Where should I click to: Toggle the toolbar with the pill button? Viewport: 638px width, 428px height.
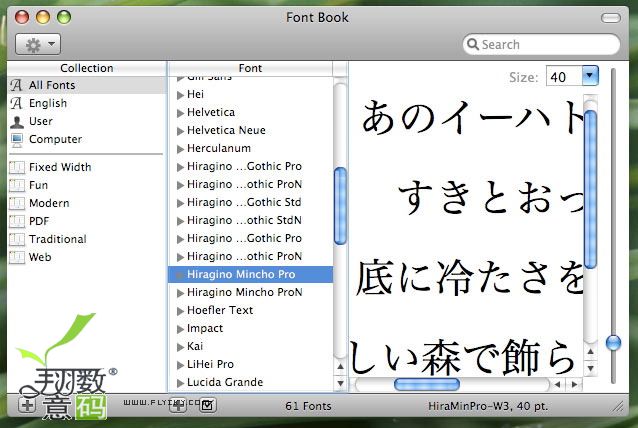611,17
